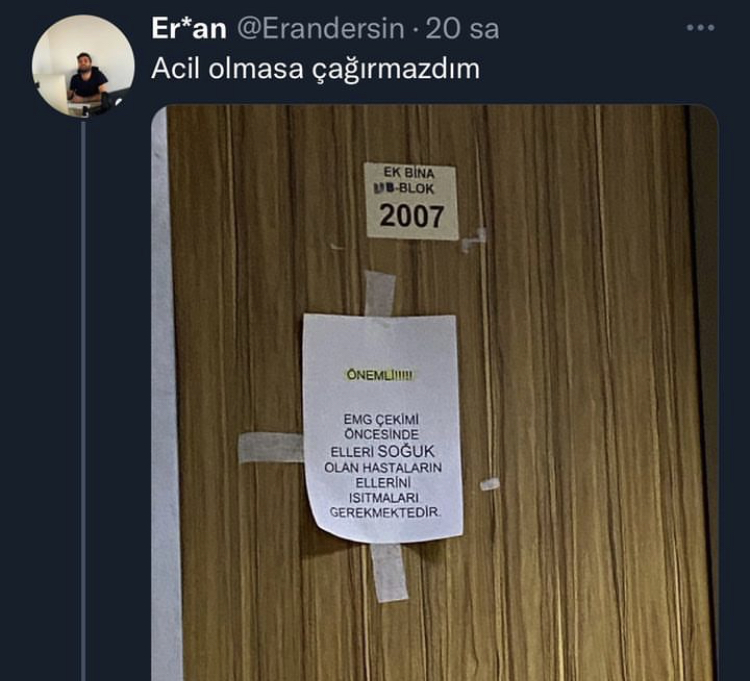Click the word SOĞUK on the notice
750x681 pixels.
(406, 451)
